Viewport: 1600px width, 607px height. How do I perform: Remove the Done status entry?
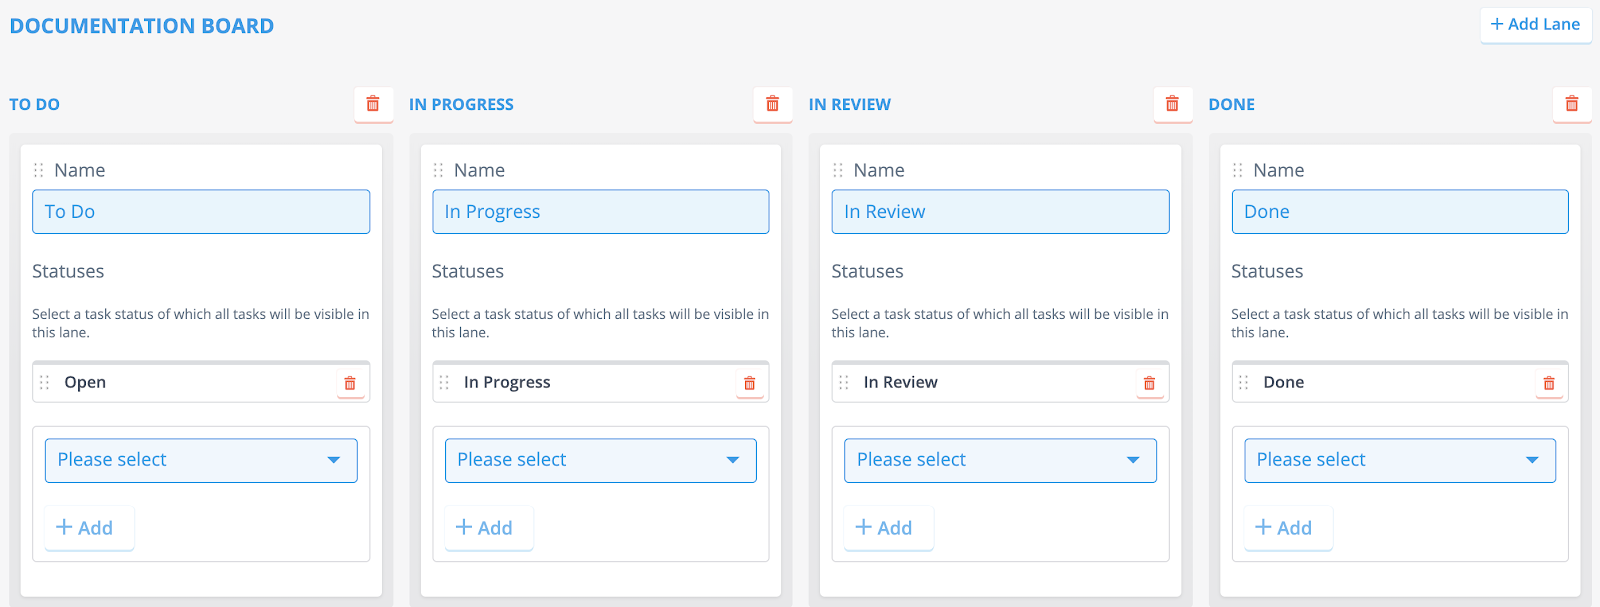coord(1548,383)
